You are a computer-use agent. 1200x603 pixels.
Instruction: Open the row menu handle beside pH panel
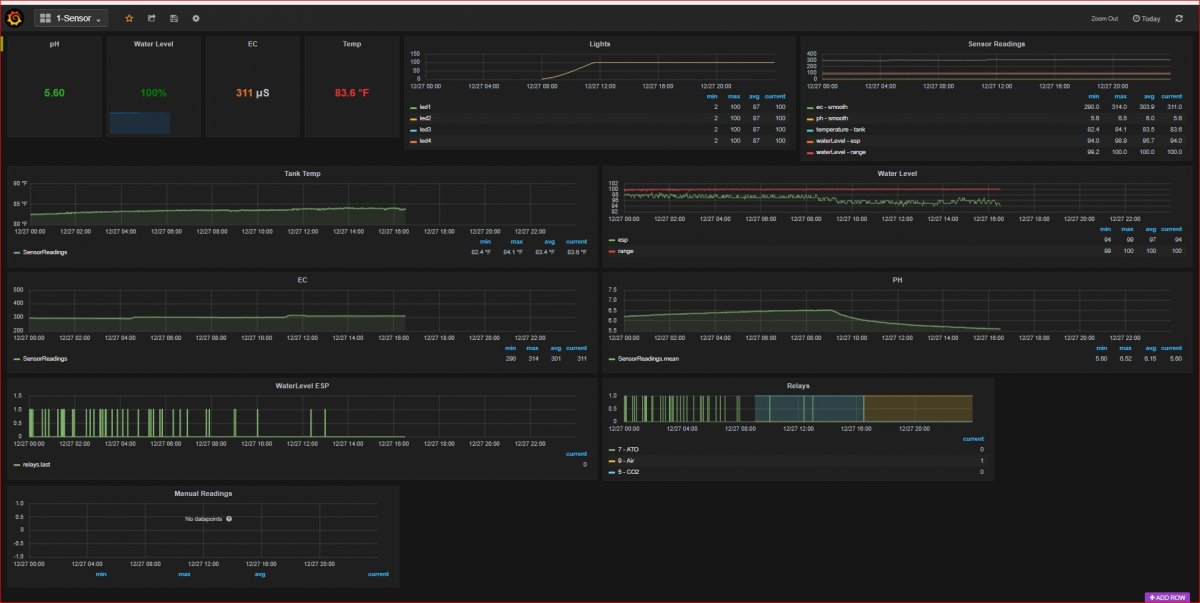pyautogui.click(x=3, y=44)
